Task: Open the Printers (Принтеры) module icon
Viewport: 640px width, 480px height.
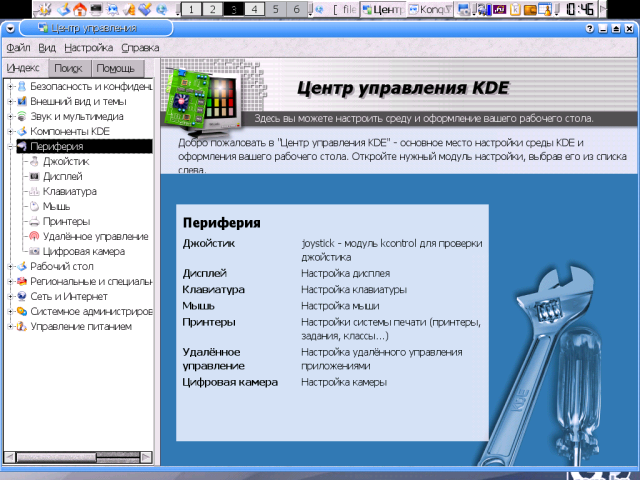Action: tap(34, 221)
